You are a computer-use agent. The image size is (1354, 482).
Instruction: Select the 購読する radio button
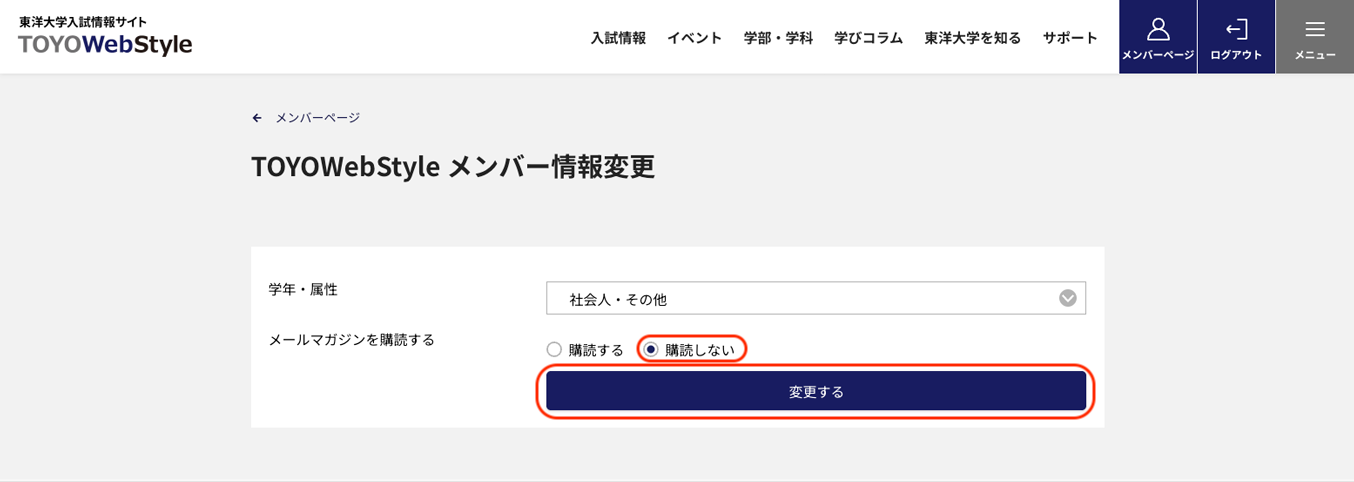pyautogui.click(x=554, y=349)
